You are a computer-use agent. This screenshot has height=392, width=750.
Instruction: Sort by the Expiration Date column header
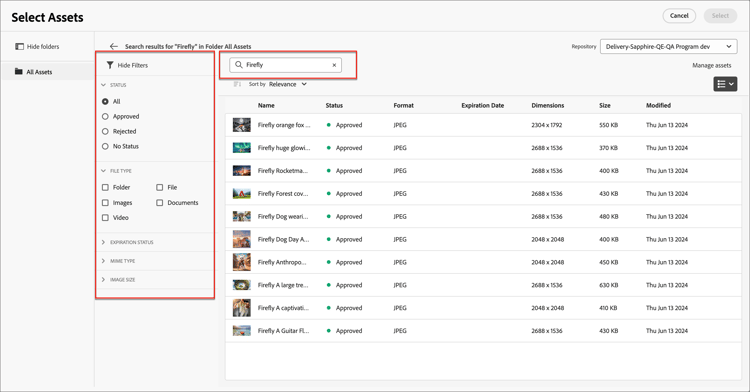pos(483,105)
